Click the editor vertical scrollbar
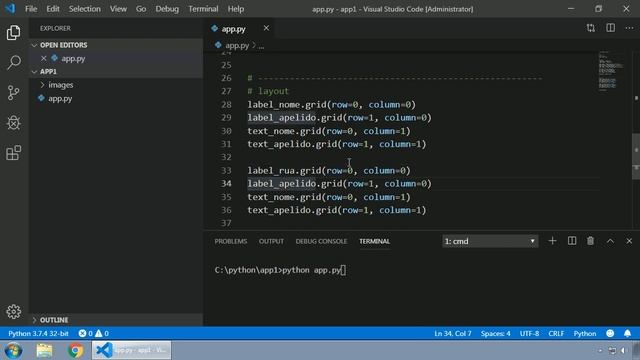This screenshot has height=360, width=640. pos(636,156)
